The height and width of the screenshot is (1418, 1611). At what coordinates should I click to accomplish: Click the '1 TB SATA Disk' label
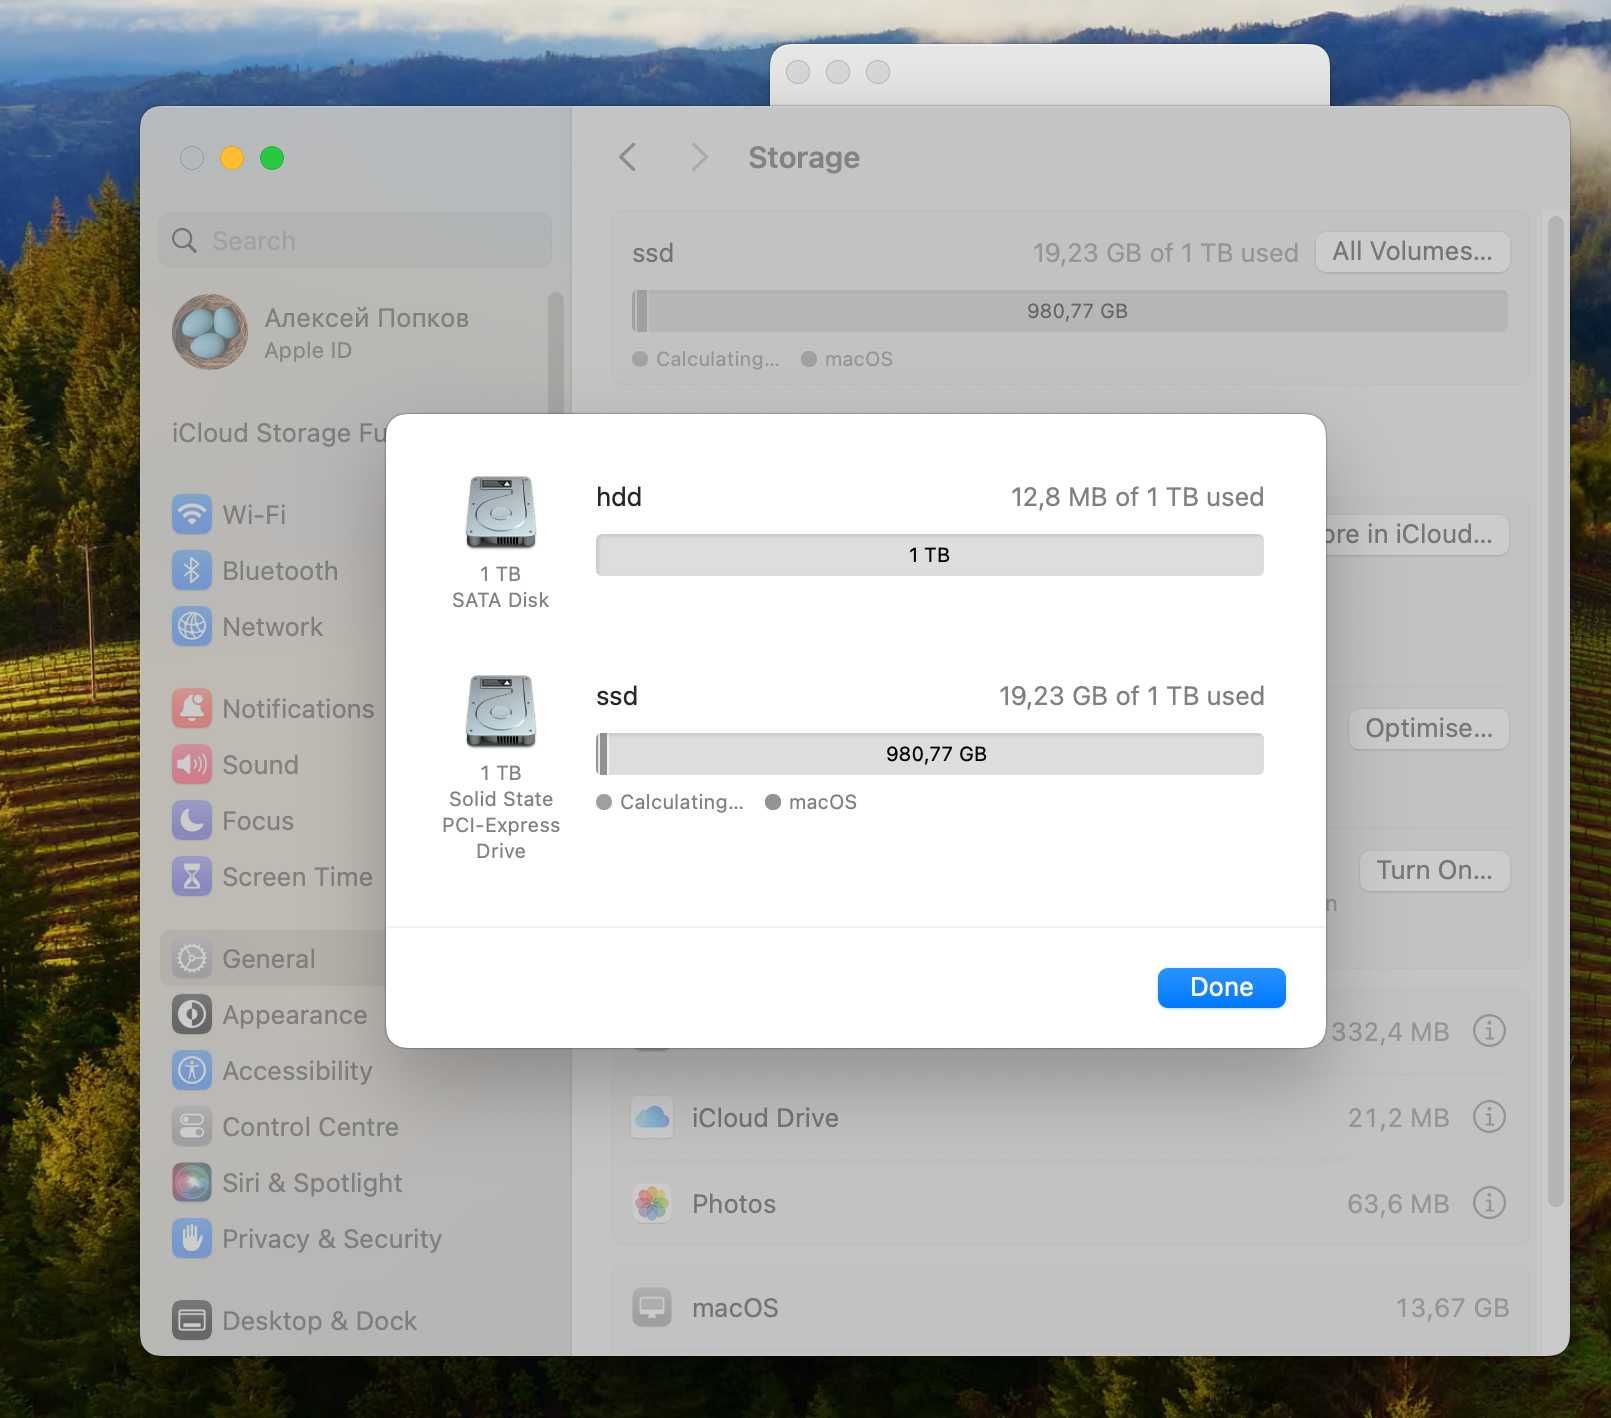[x=500, y=587]
